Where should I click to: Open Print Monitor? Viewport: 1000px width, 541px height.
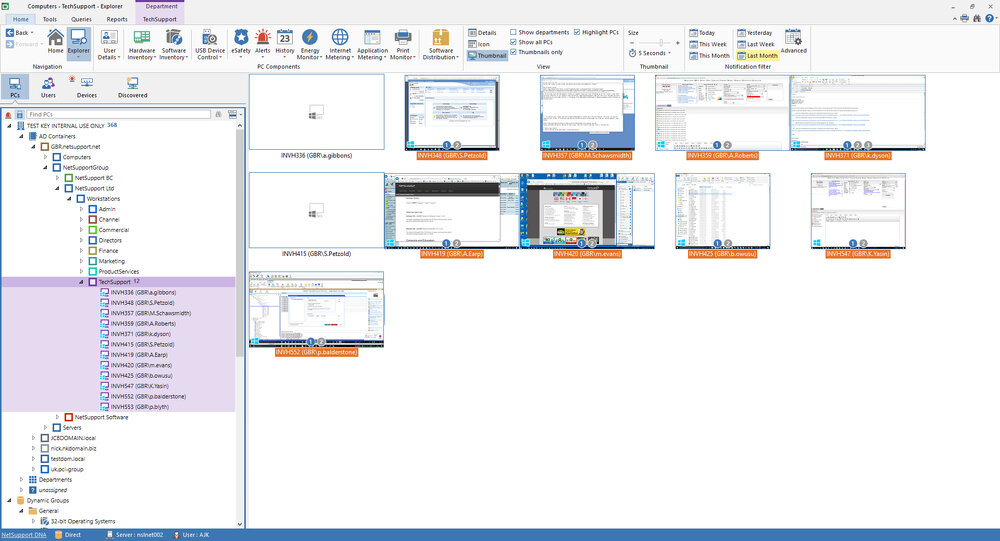[x=402, y=45]
